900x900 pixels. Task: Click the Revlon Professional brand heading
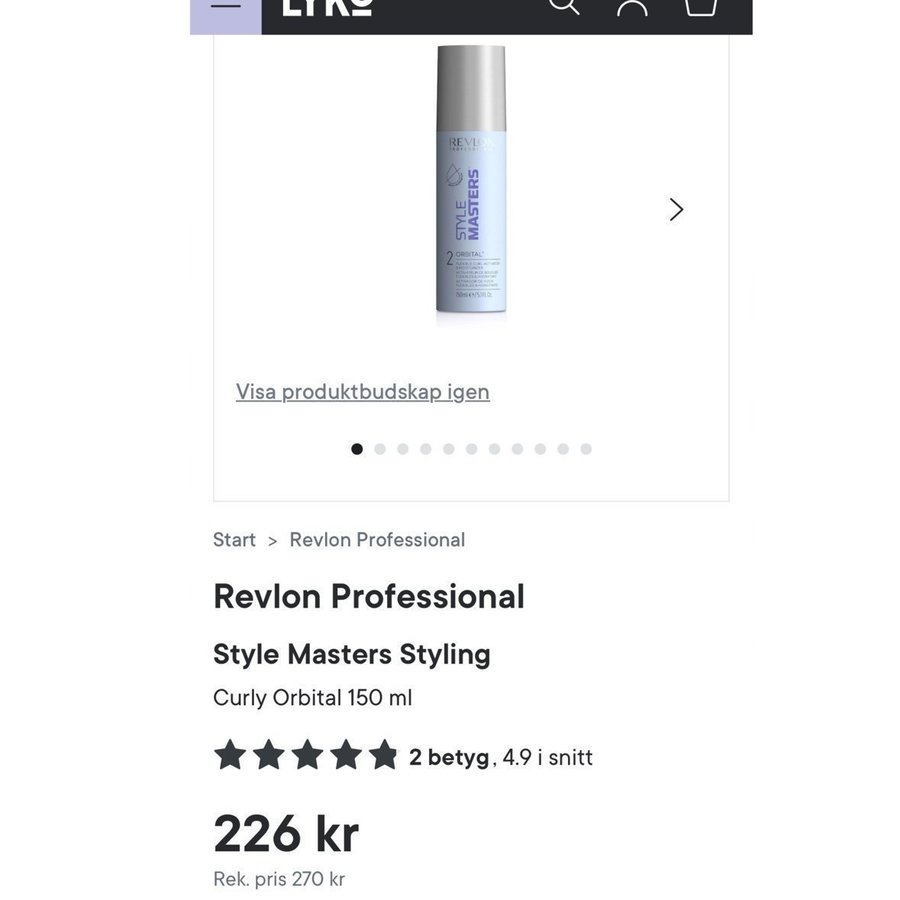coord(368,597)
